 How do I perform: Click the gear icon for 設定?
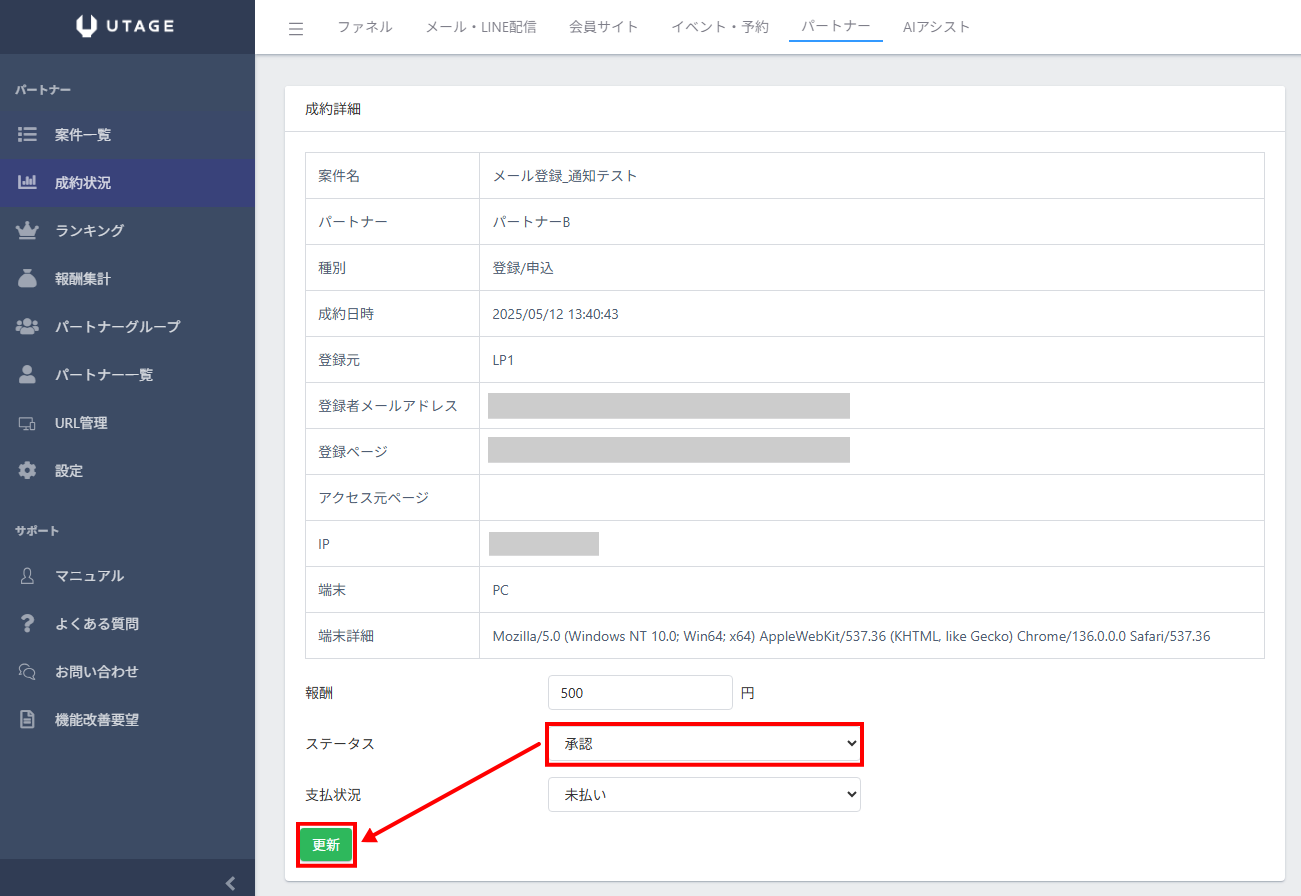pyautogui.click(x=28, y=471)
